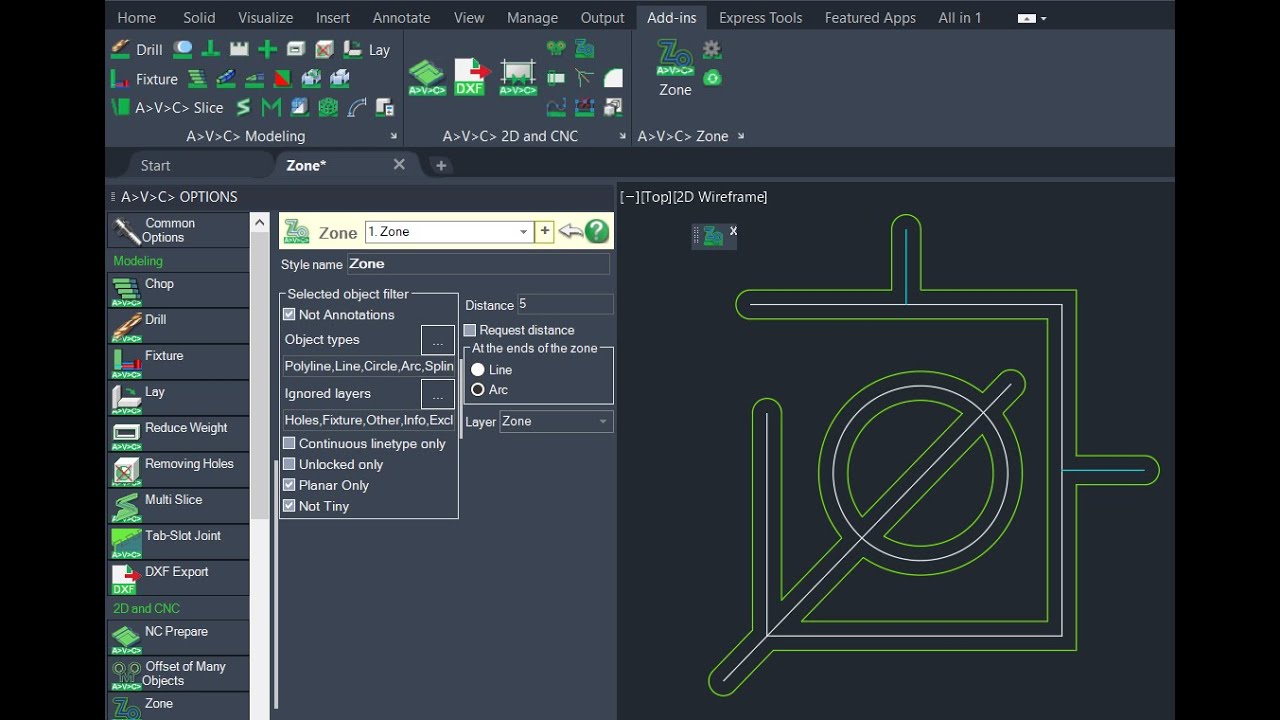The image size is (1280, 720).
Task: Open Reduce Weight options in sidebar
Action: click(x=178, y=434)
